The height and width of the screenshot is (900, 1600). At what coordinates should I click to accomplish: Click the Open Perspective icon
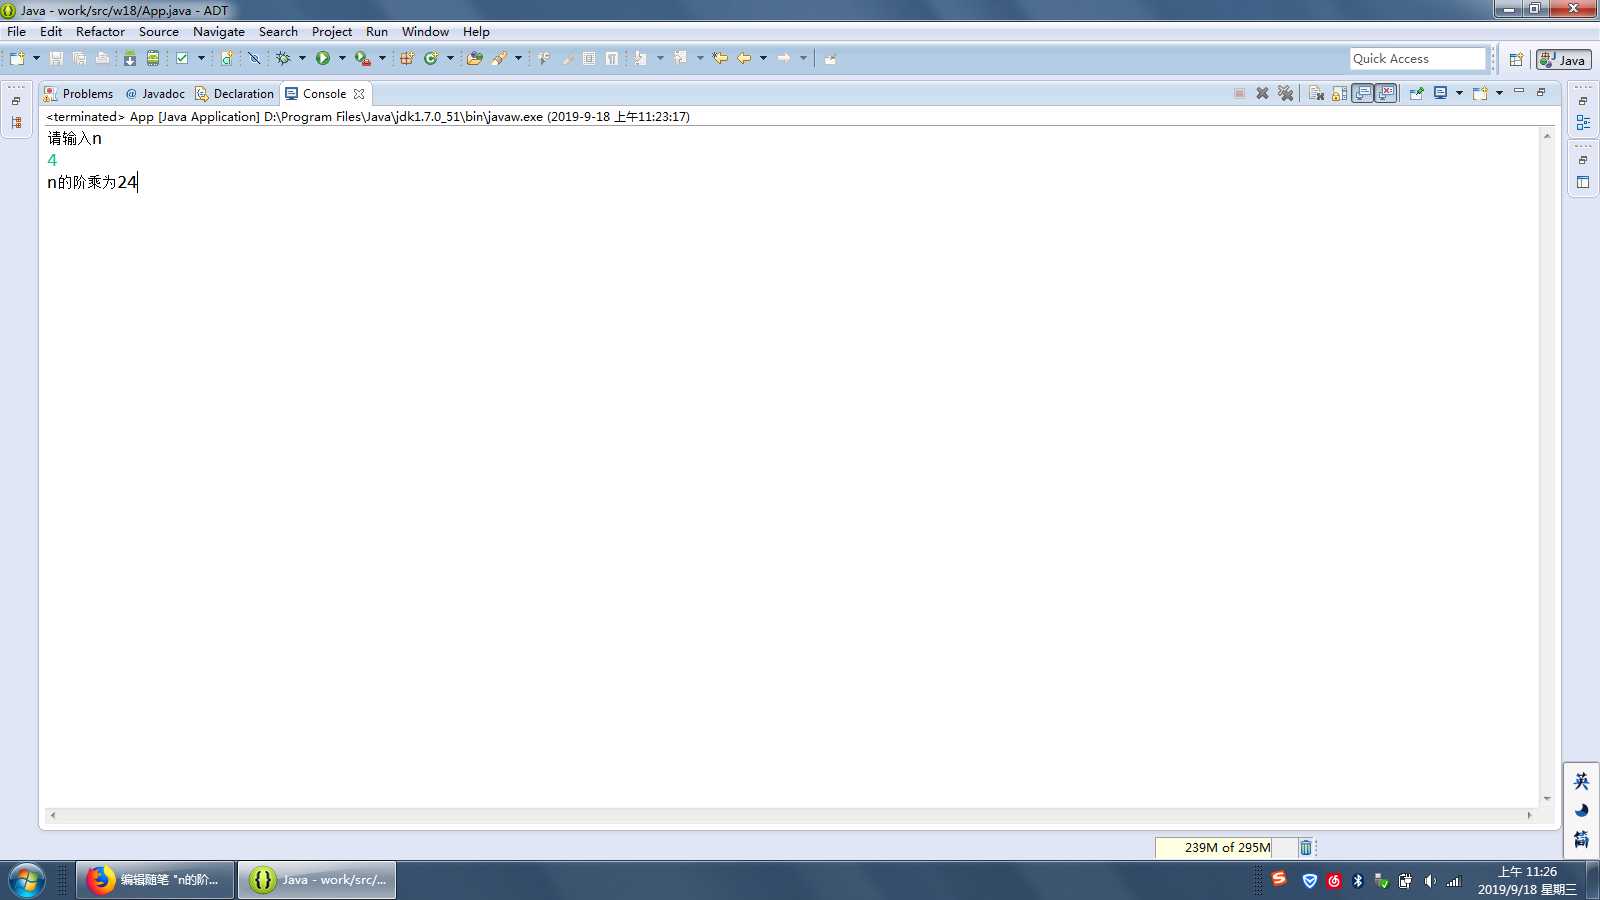coord(1516,59)
